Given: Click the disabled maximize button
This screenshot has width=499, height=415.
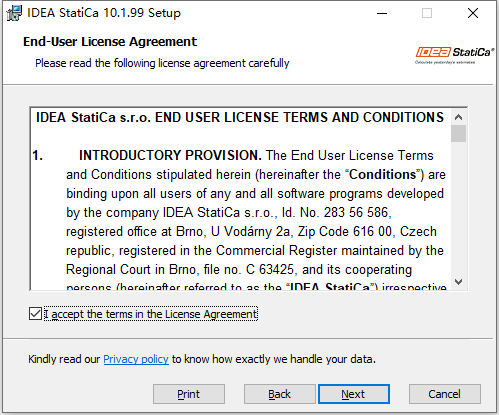Looking at the screenshot, I should tap(427, 13).
